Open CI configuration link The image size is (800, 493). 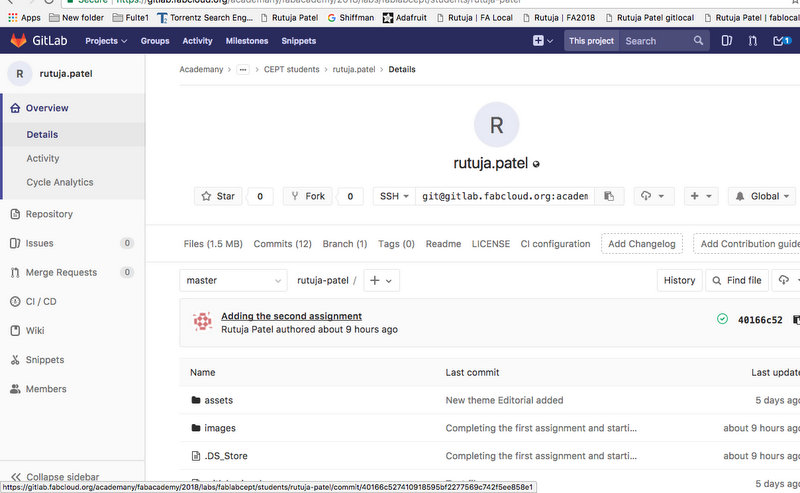click(x=555, y=244)
